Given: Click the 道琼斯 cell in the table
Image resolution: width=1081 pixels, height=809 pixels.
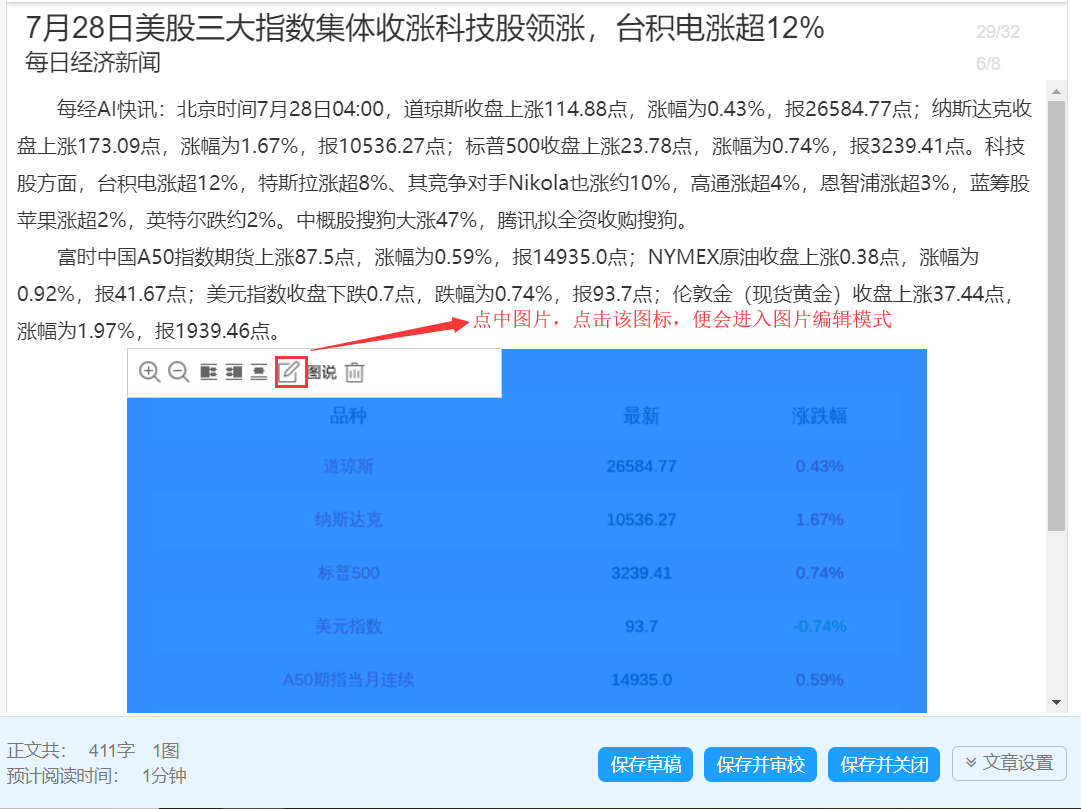Looking at the screenshot, I should click(x=348, y=466).
